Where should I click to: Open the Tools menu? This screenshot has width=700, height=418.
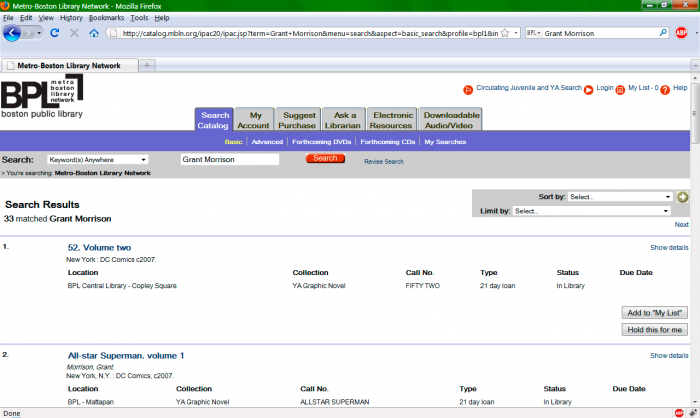pyautogui.click(x=139, y=18)
